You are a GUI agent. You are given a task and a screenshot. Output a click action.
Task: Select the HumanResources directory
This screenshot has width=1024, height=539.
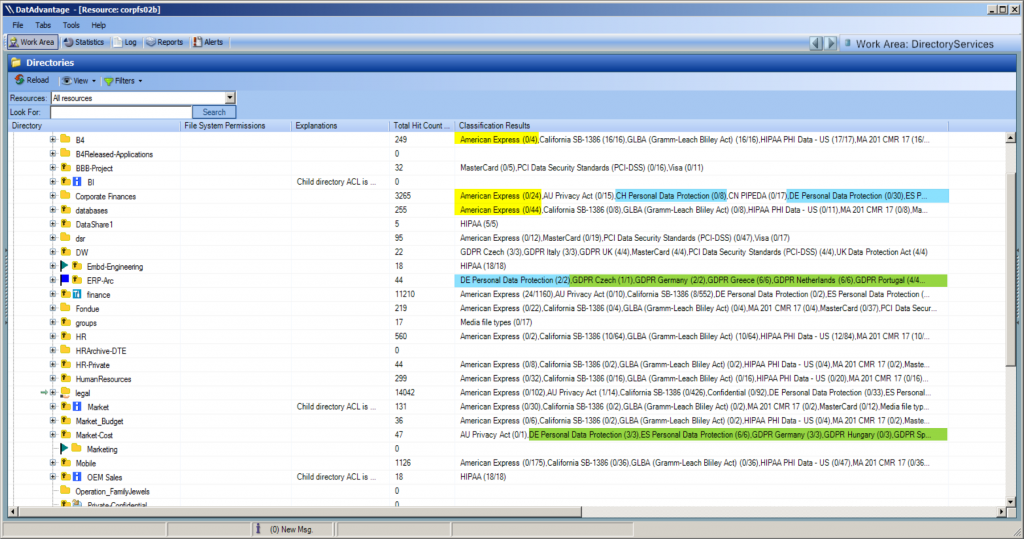[103, 379]
